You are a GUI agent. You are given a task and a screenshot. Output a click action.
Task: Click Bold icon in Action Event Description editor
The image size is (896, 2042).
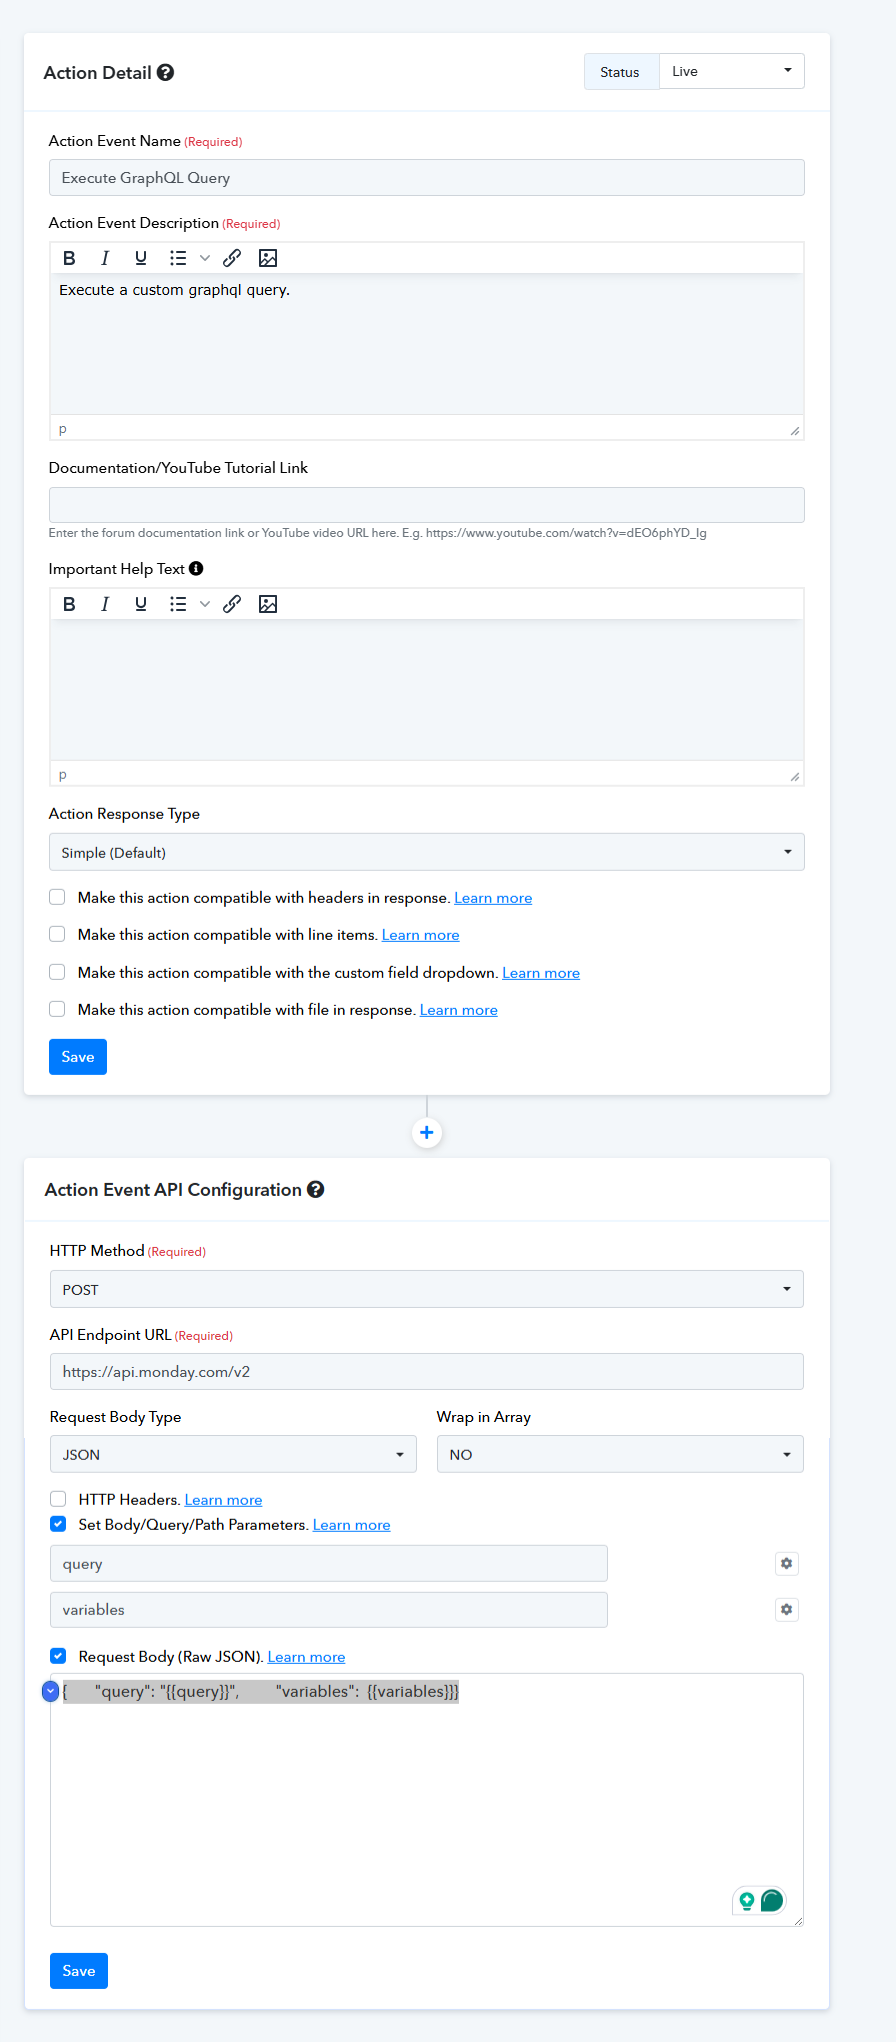(69, 258)
